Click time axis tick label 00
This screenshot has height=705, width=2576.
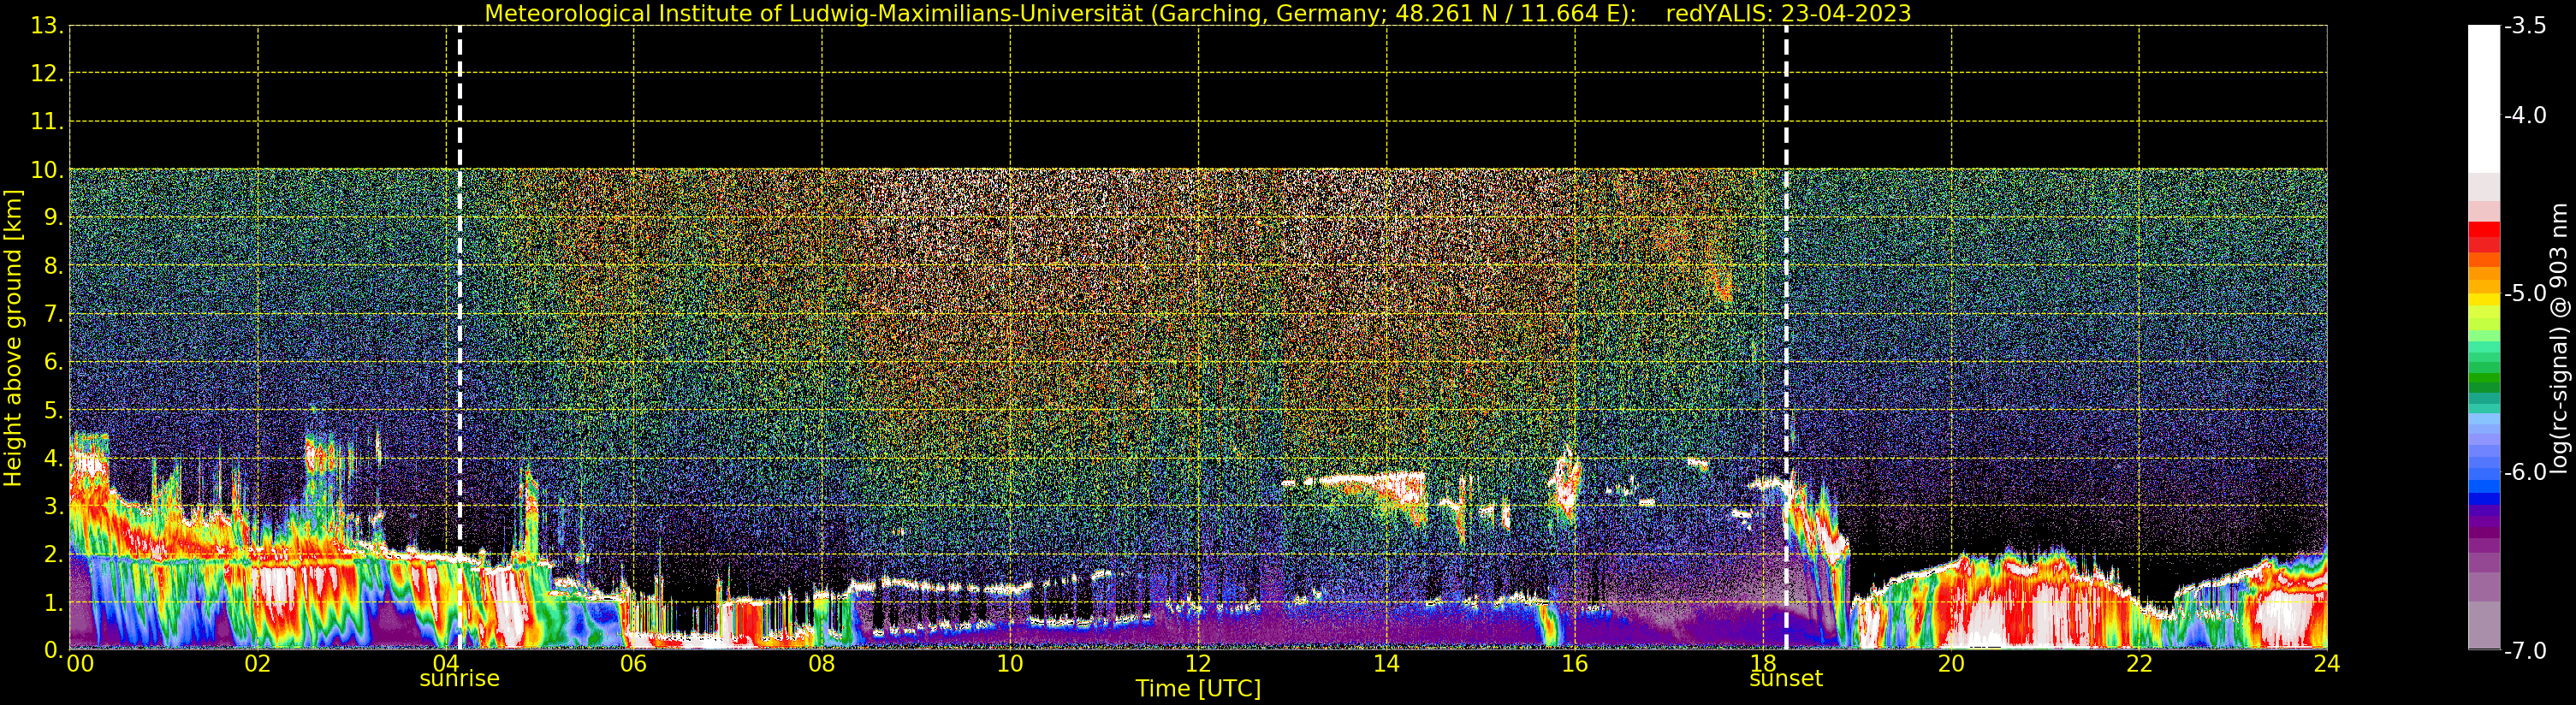point(80,664)
